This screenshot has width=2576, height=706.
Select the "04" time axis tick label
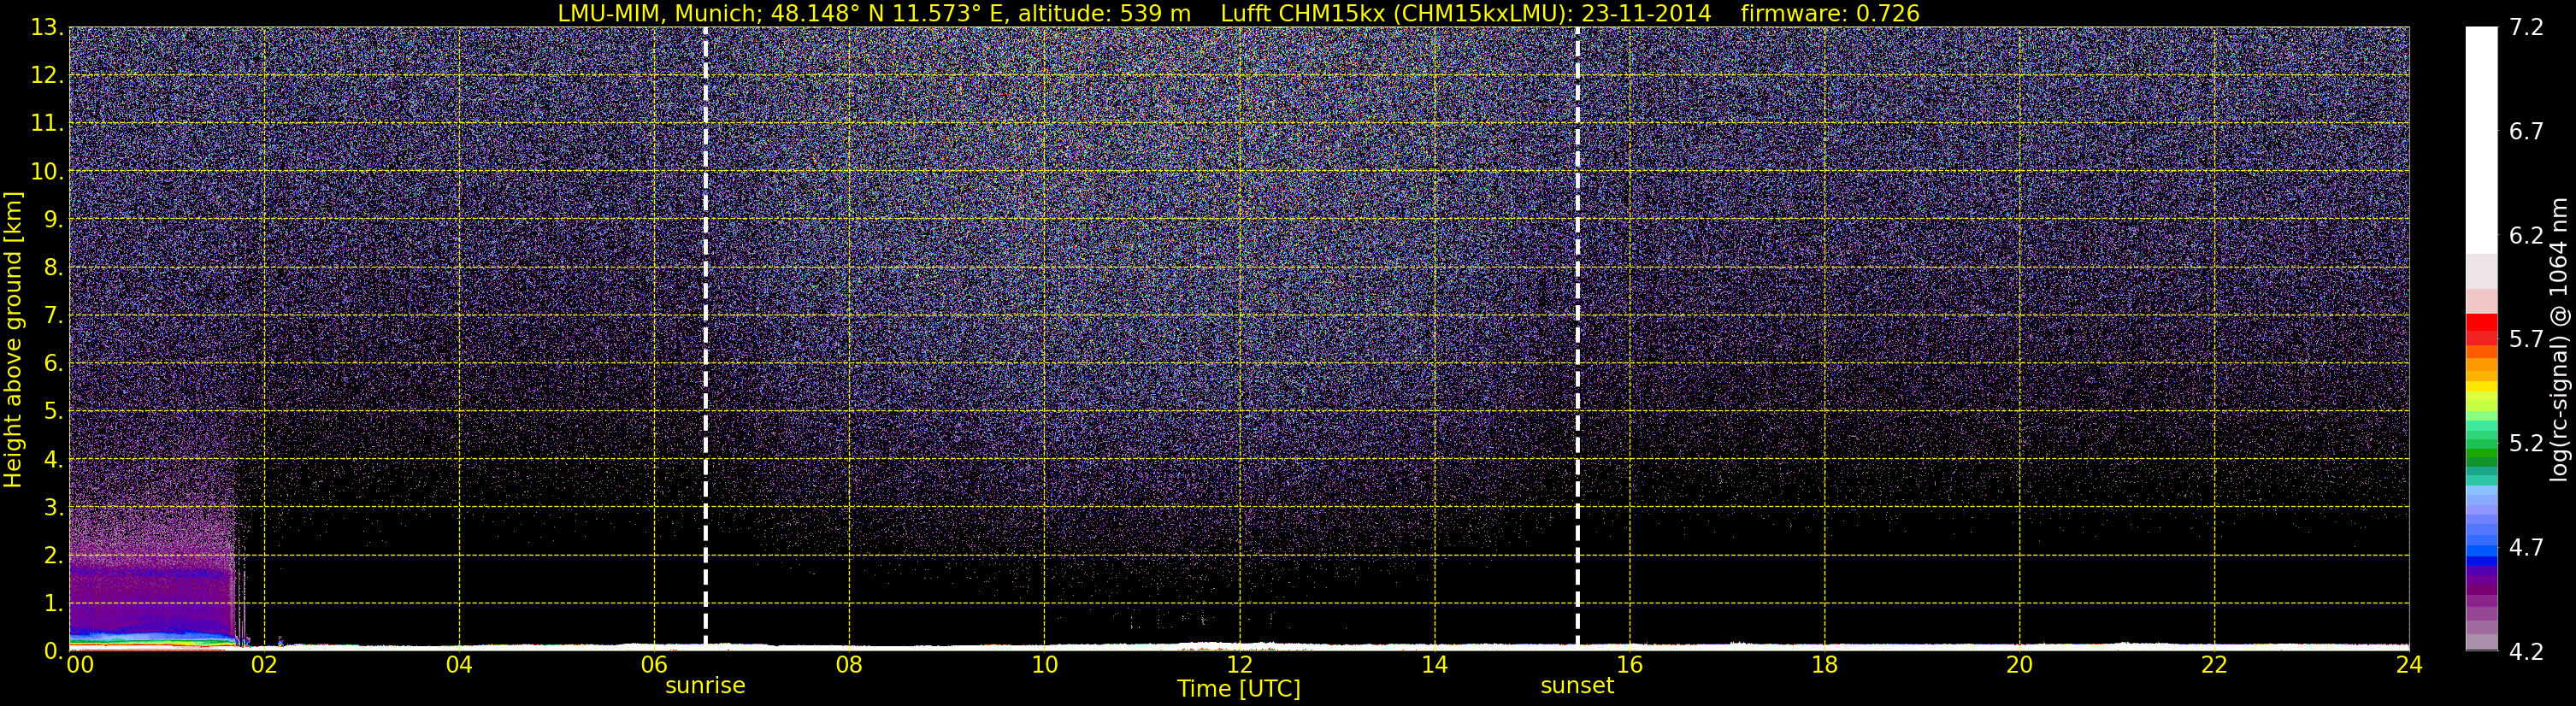[459, 665]
